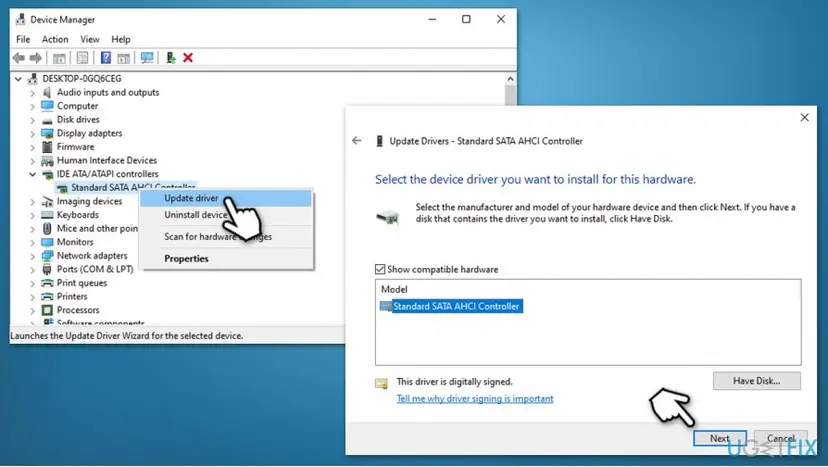Viewport: 828px width, 467px height.
Task: Select the Print queues category icon
Action: pyautogui.click(x=48, y=283)
